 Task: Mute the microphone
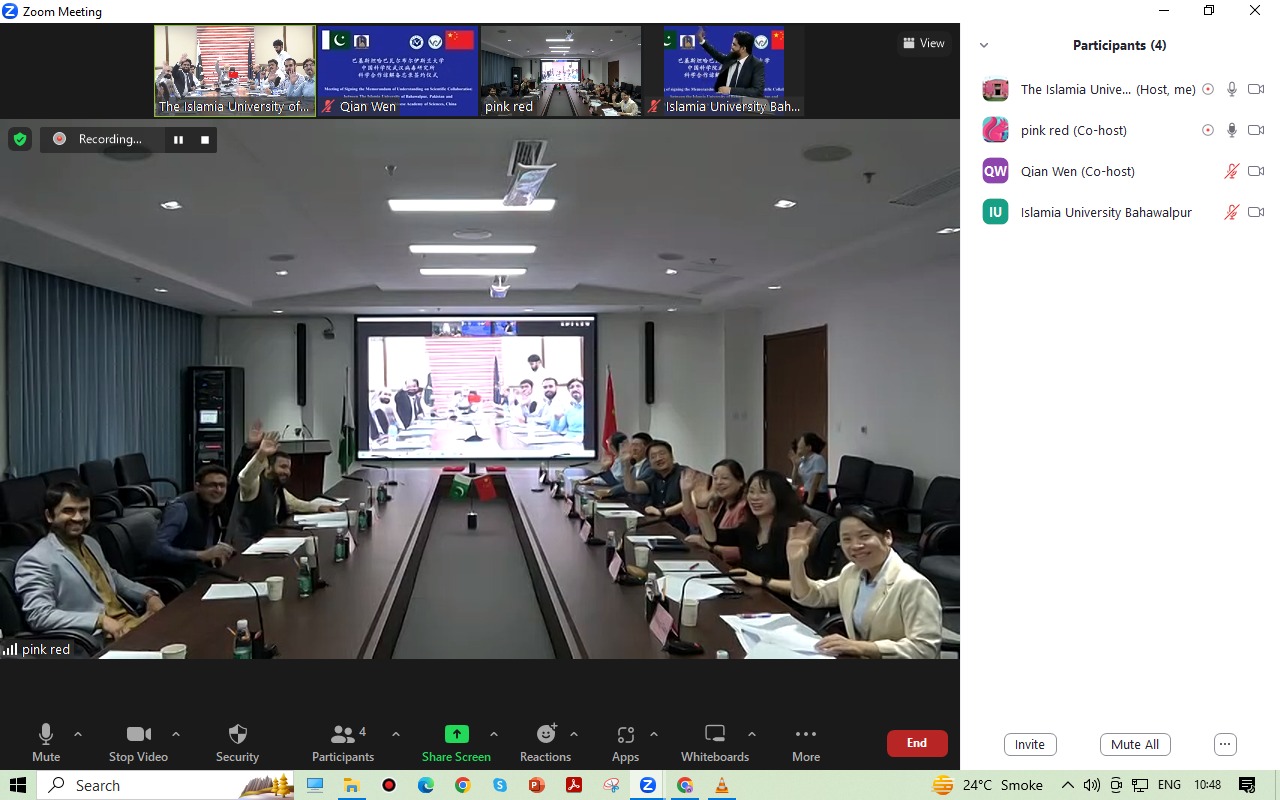(x=46, y=742)
